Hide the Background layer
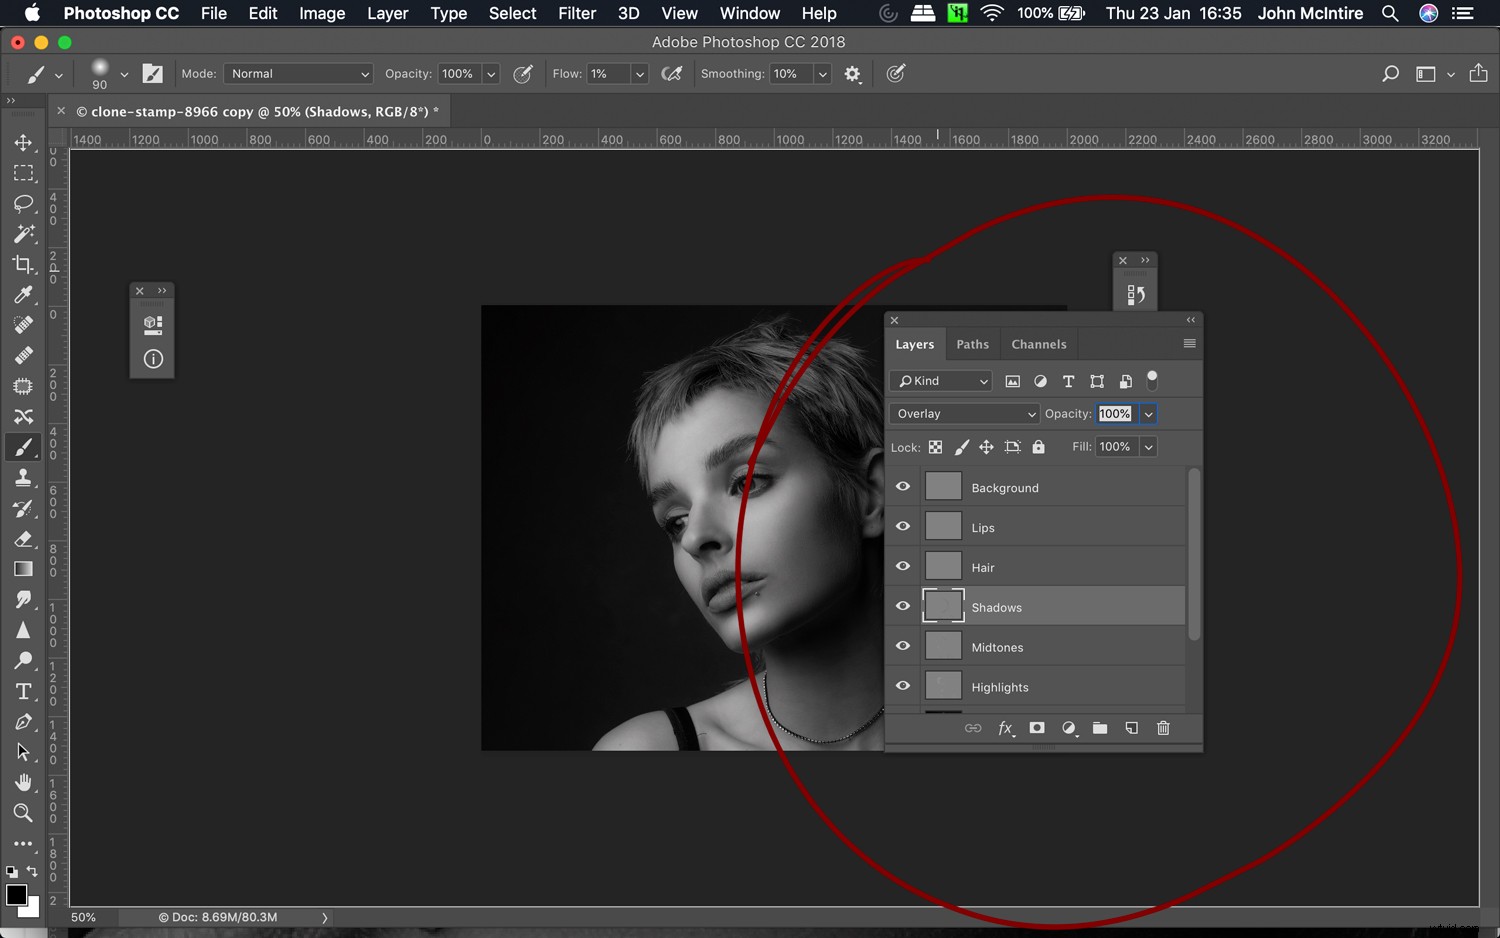This screenshot has height=938, width=1500. (903, 487)
